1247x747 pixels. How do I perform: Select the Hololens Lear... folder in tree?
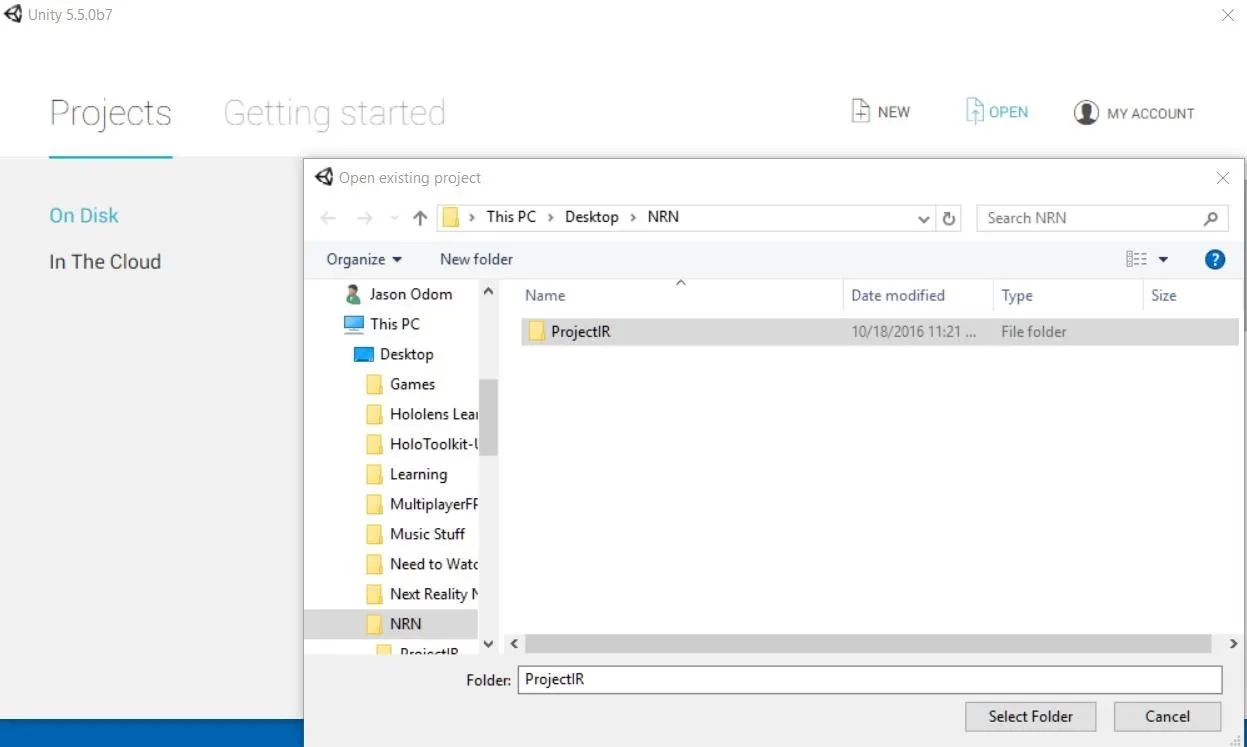tap(421, 414)
